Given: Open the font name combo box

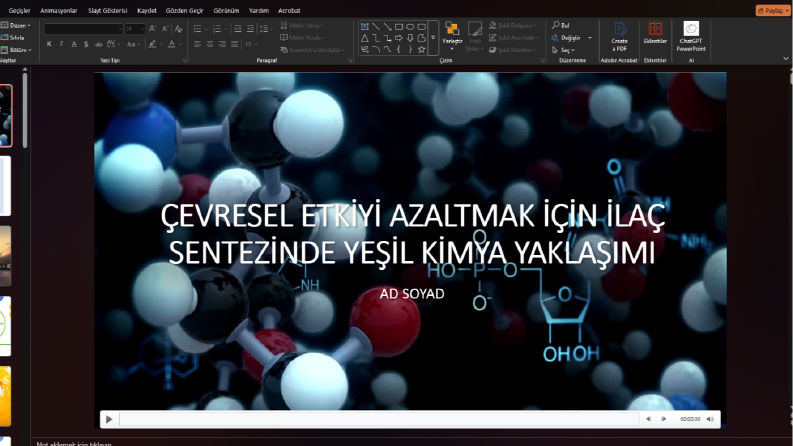Looking at the screenshot, I should pos(83,29).
